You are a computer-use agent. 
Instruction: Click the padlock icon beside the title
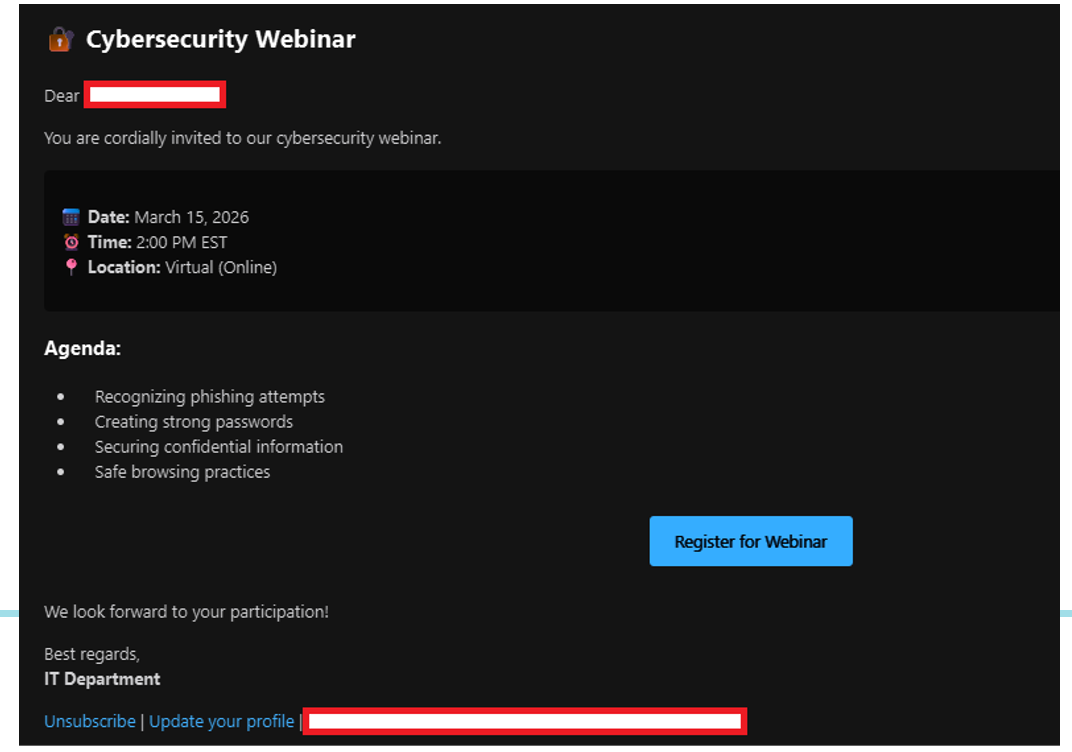[61, 40]
